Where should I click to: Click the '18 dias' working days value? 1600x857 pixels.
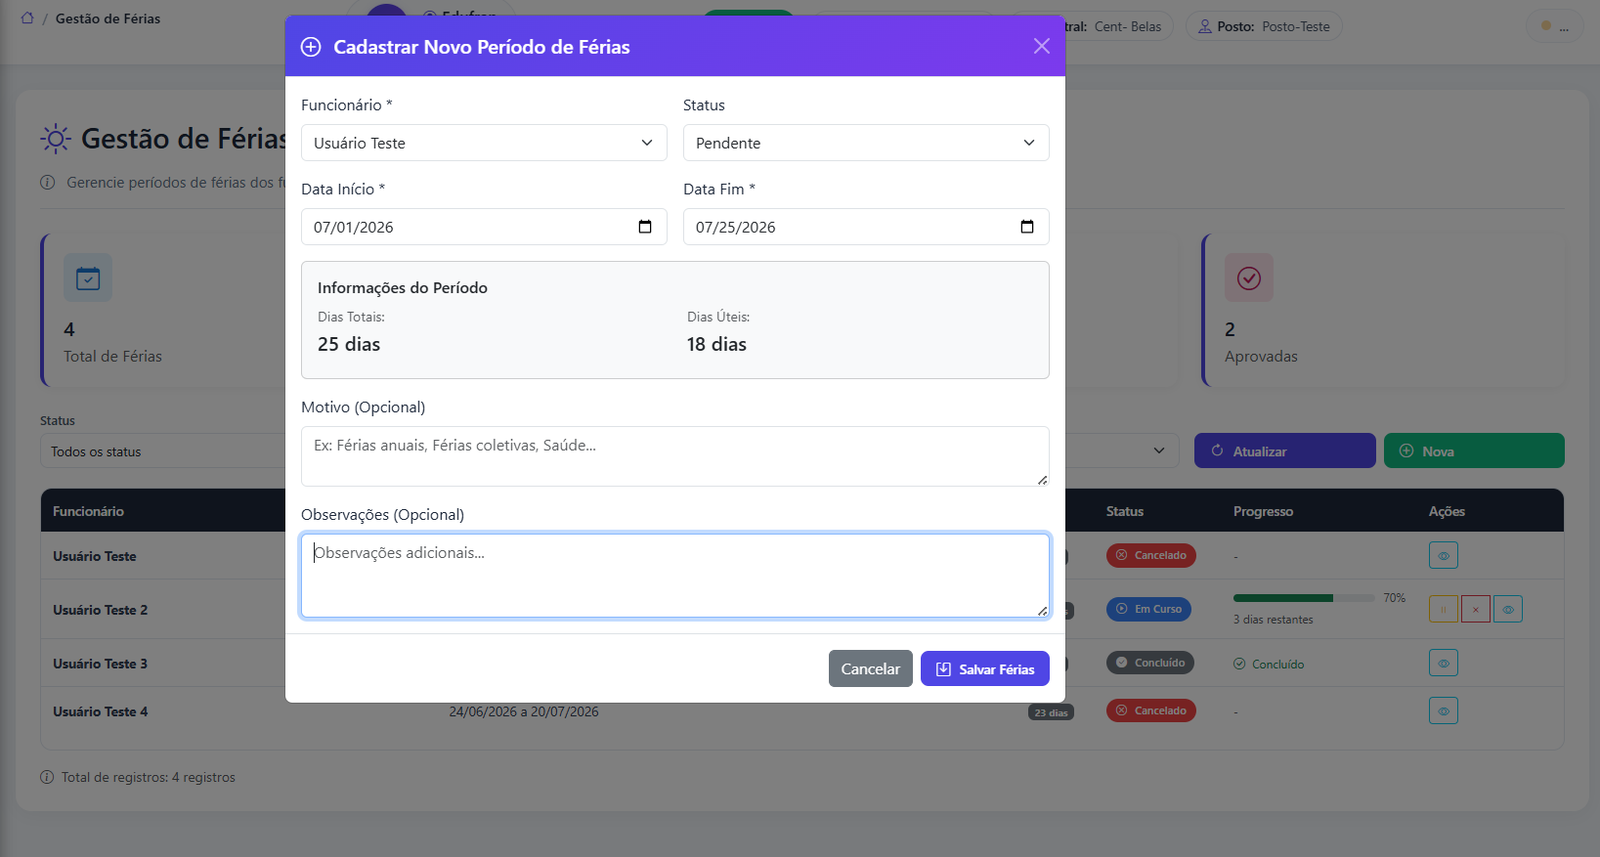(x=717, y=344)
